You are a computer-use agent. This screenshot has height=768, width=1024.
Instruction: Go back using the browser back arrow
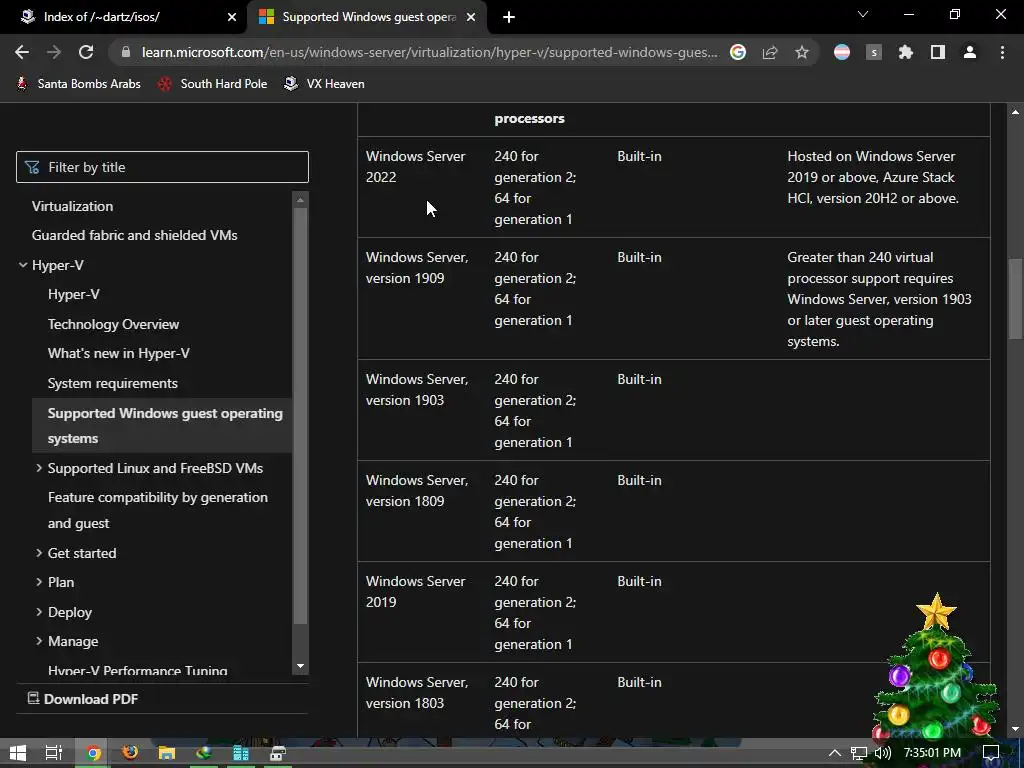click(x=22, y=52)
